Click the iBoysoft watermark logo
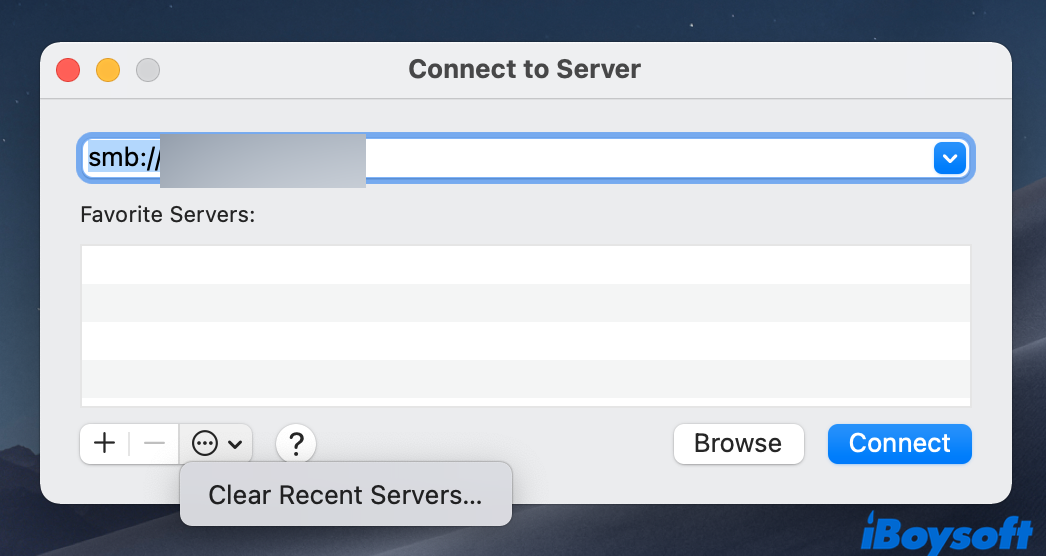 click(x=946, y=530)
